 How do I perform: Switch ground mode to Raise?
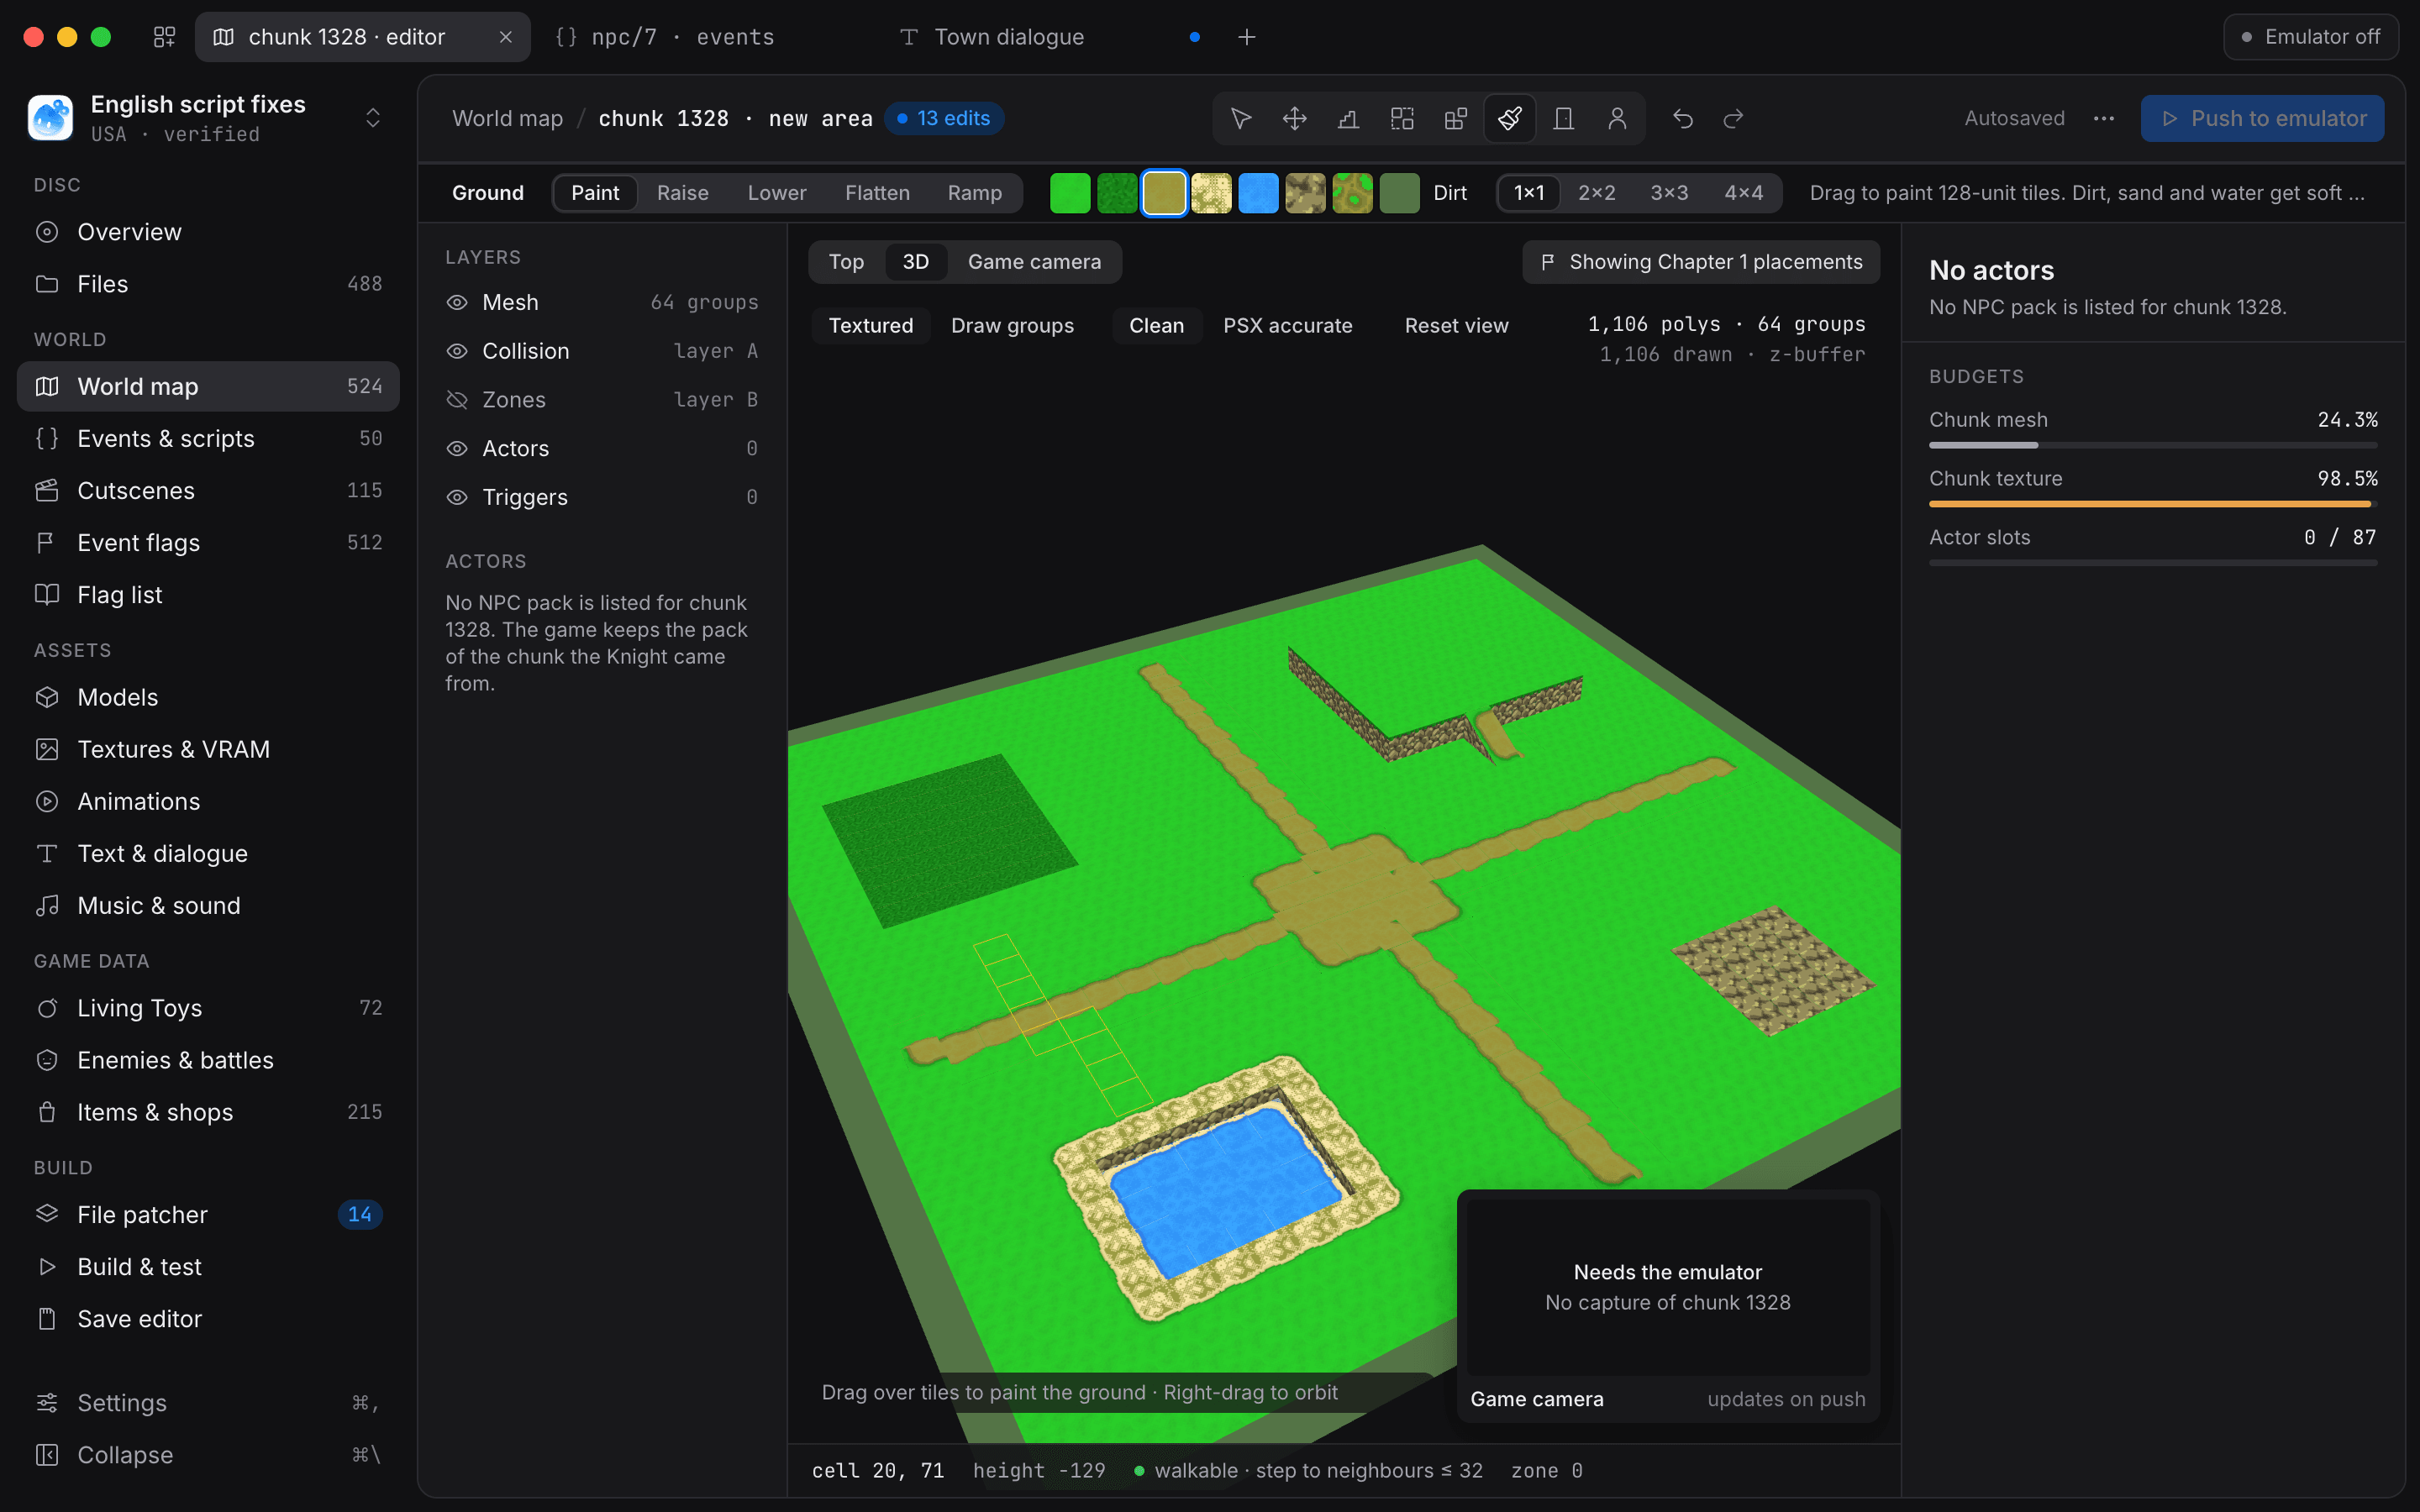(683, 193)
